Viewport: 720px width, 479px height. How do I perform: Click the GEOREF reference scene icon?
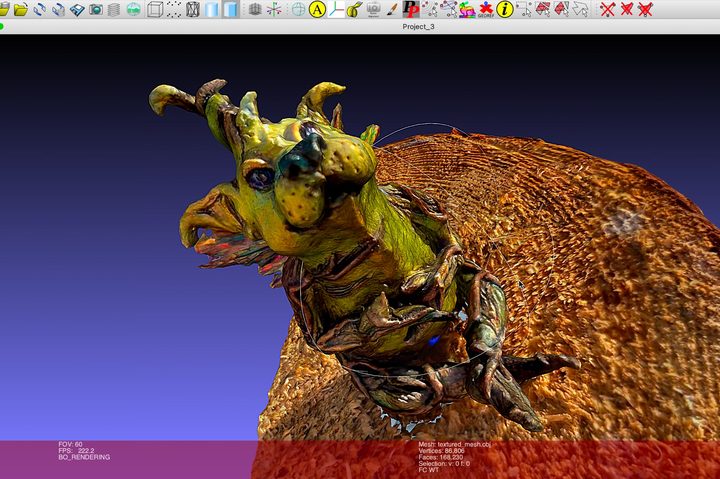click(485, 9)
